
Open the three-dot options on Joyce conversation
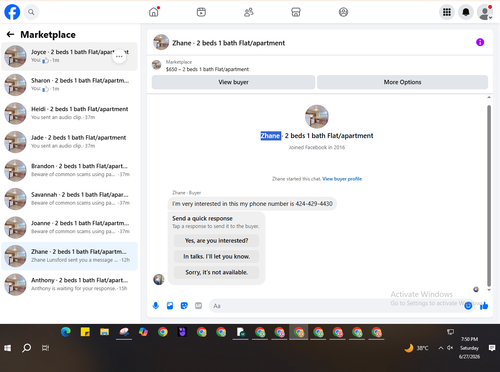(119, 56)
